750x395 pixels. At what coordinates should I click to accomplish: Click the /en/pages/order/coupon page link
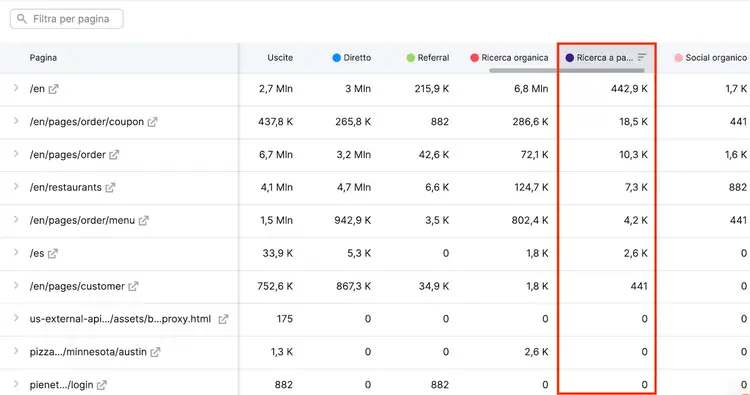click(x=87, y=122)
